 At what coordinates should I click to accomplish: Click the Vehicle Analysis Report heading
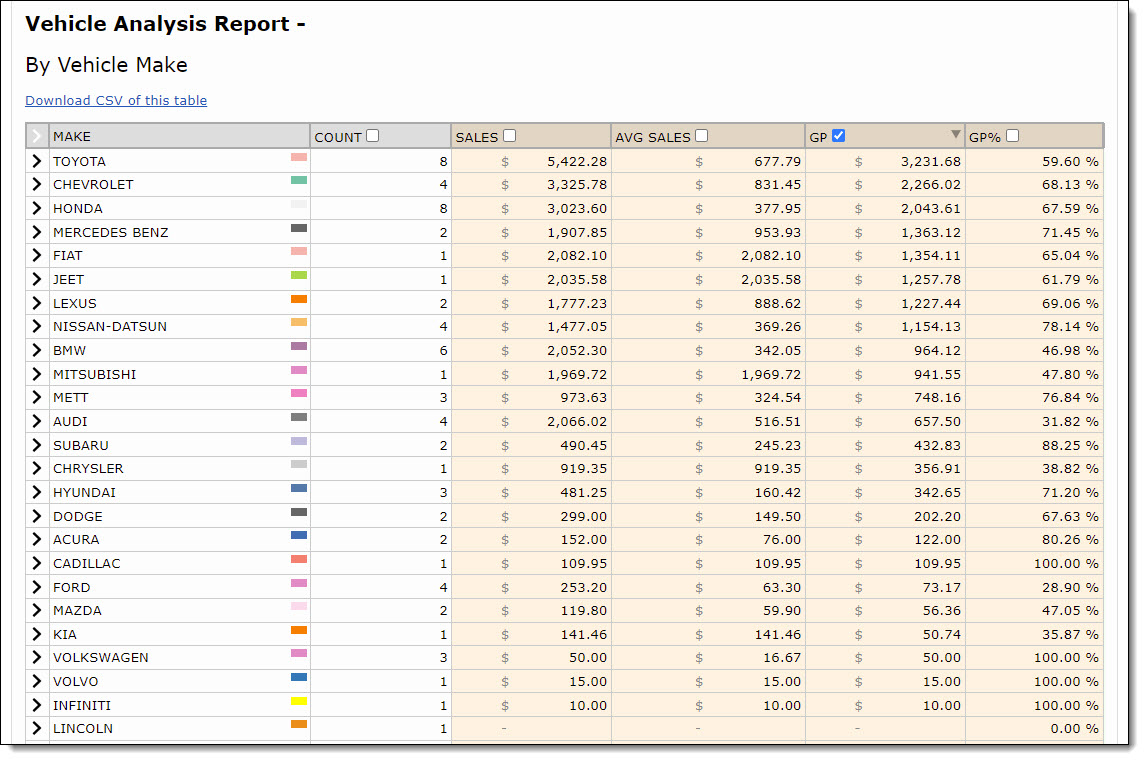point(165,24)
